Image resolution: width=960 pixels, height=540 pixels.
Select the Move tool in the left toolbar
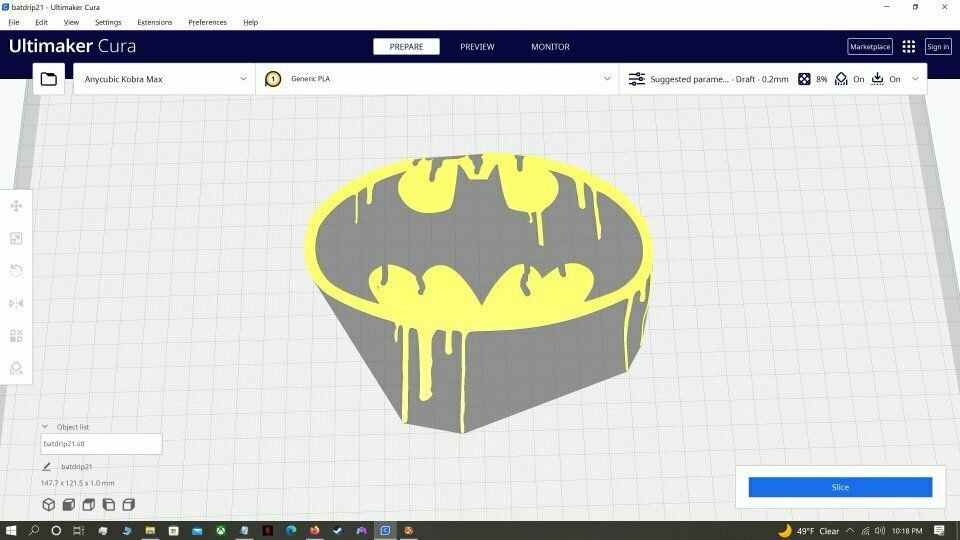(17, 206)
